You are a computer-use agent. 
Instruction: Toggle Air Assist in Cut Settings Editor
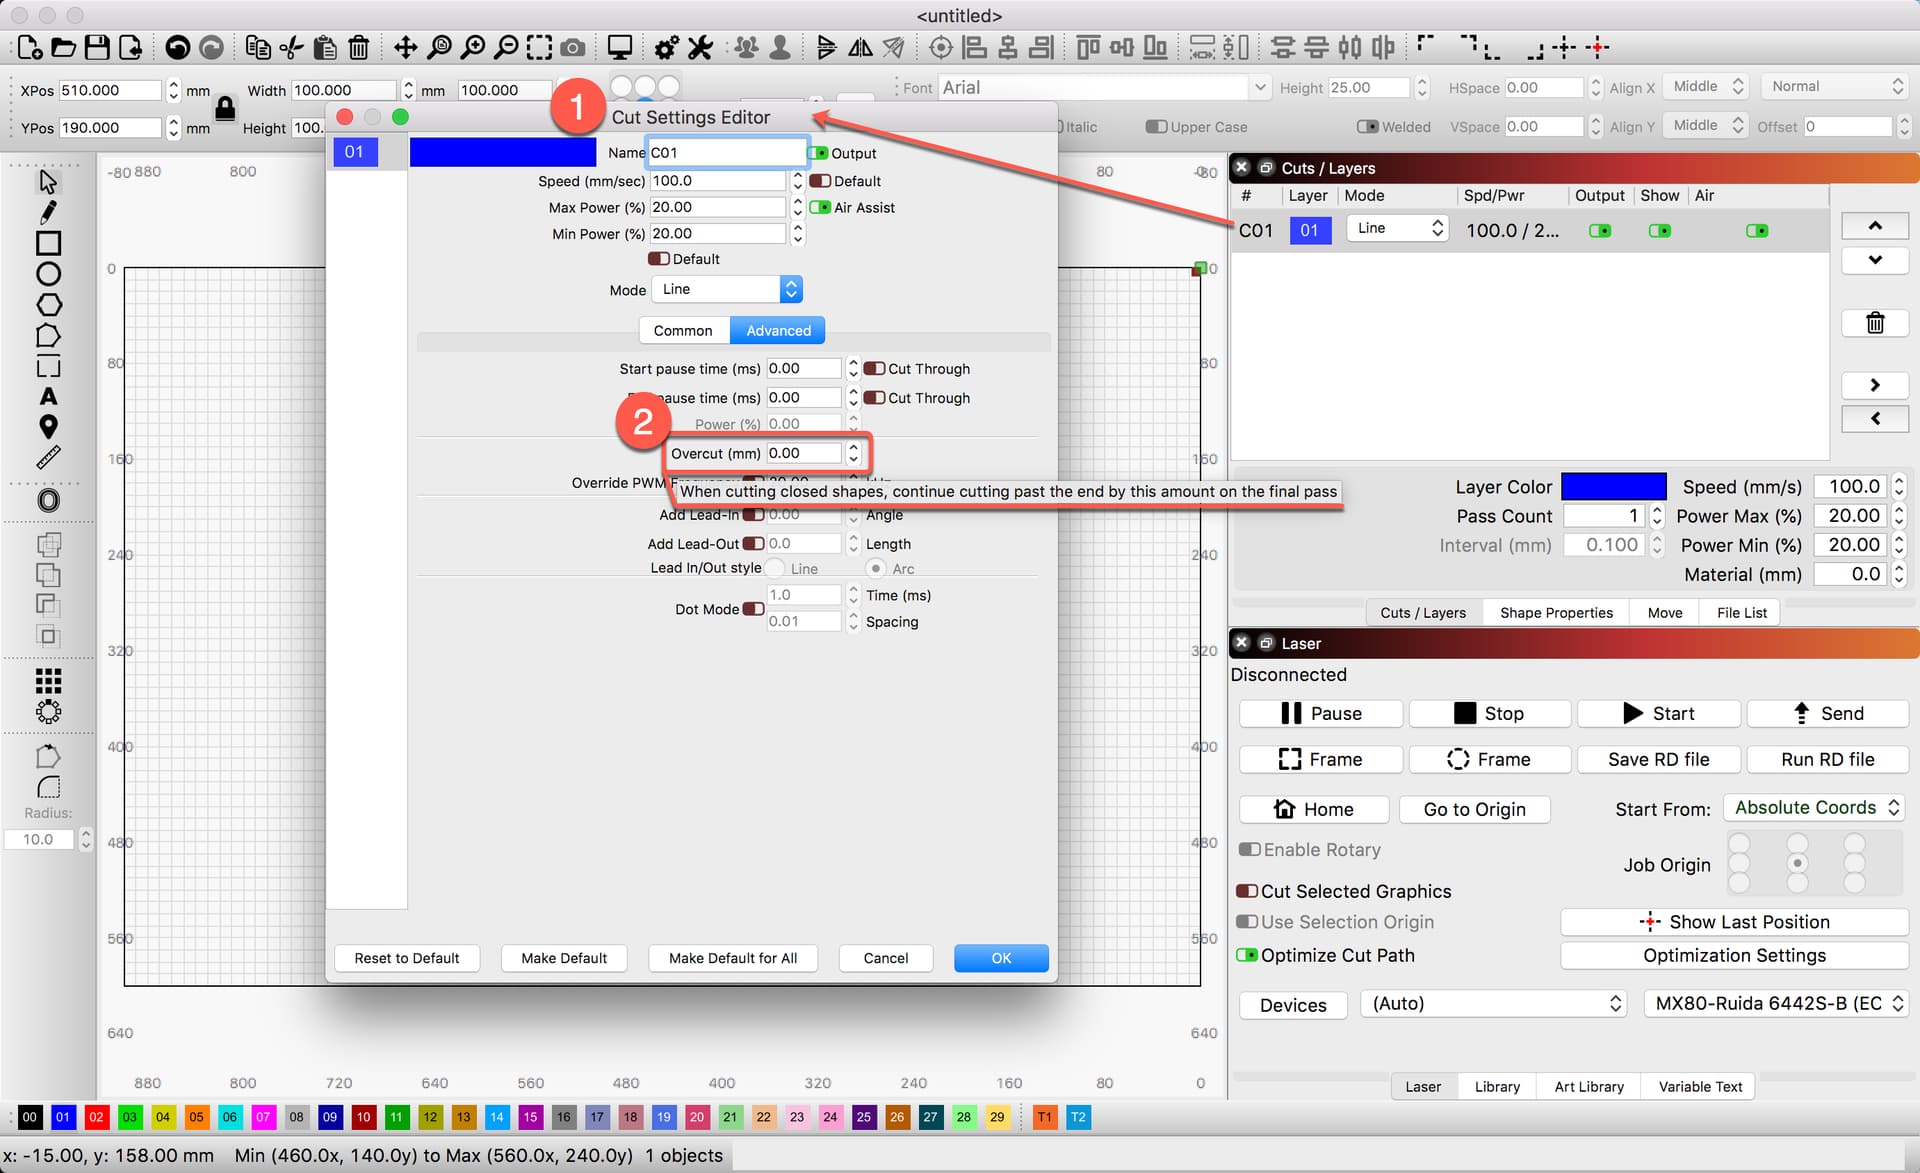point(820,207)
